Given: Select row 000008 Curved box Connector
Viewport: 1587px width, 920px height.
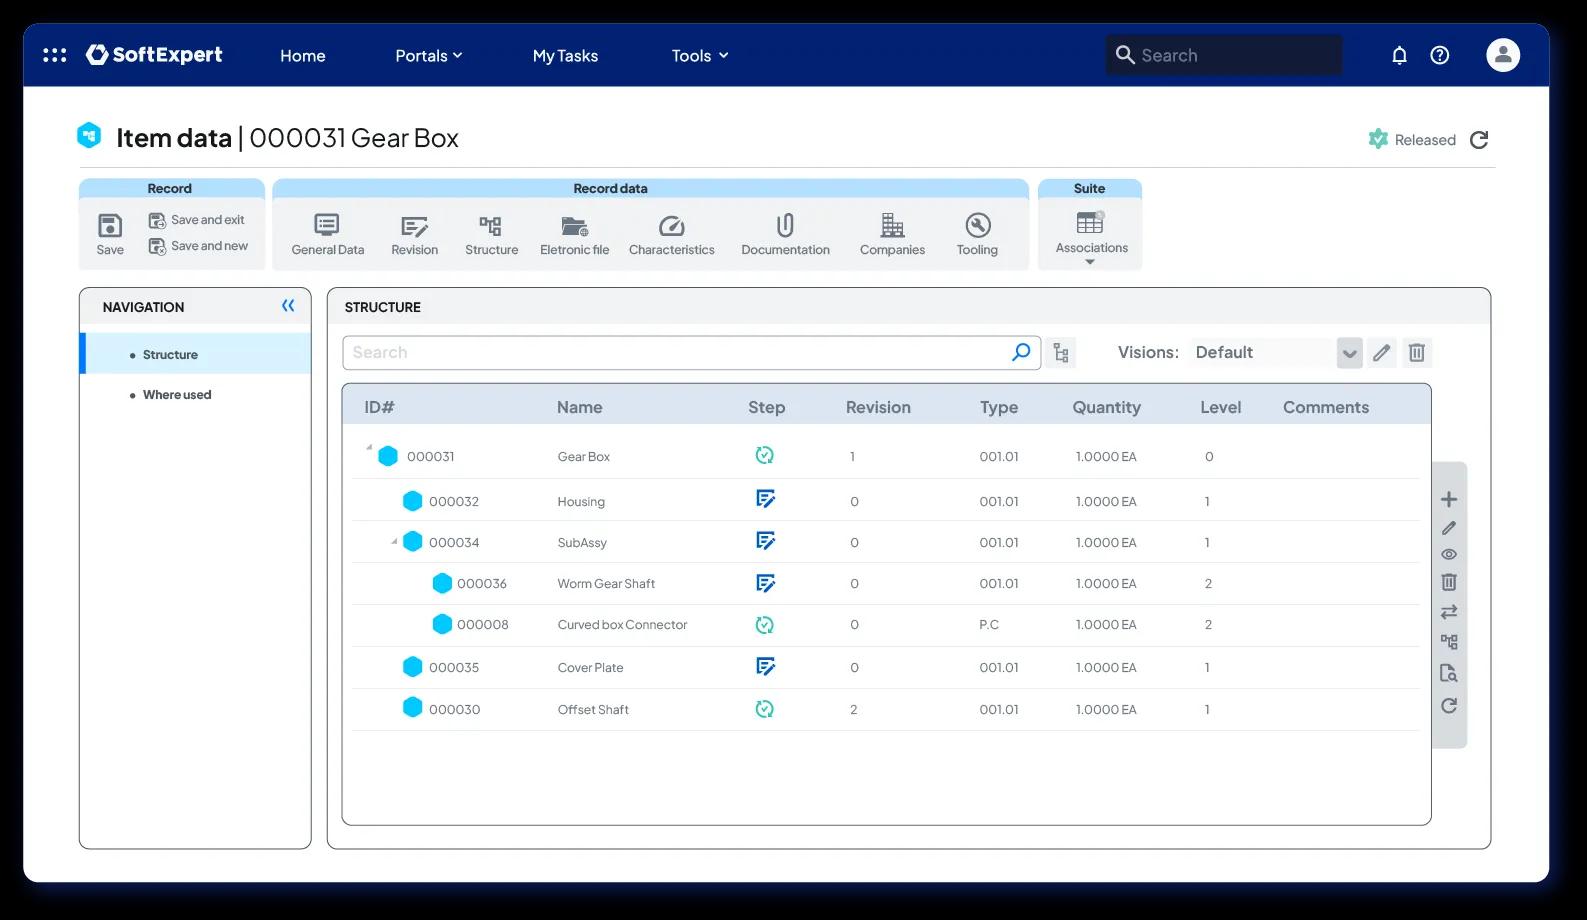Looking at the screenshot, I should 885,625.
